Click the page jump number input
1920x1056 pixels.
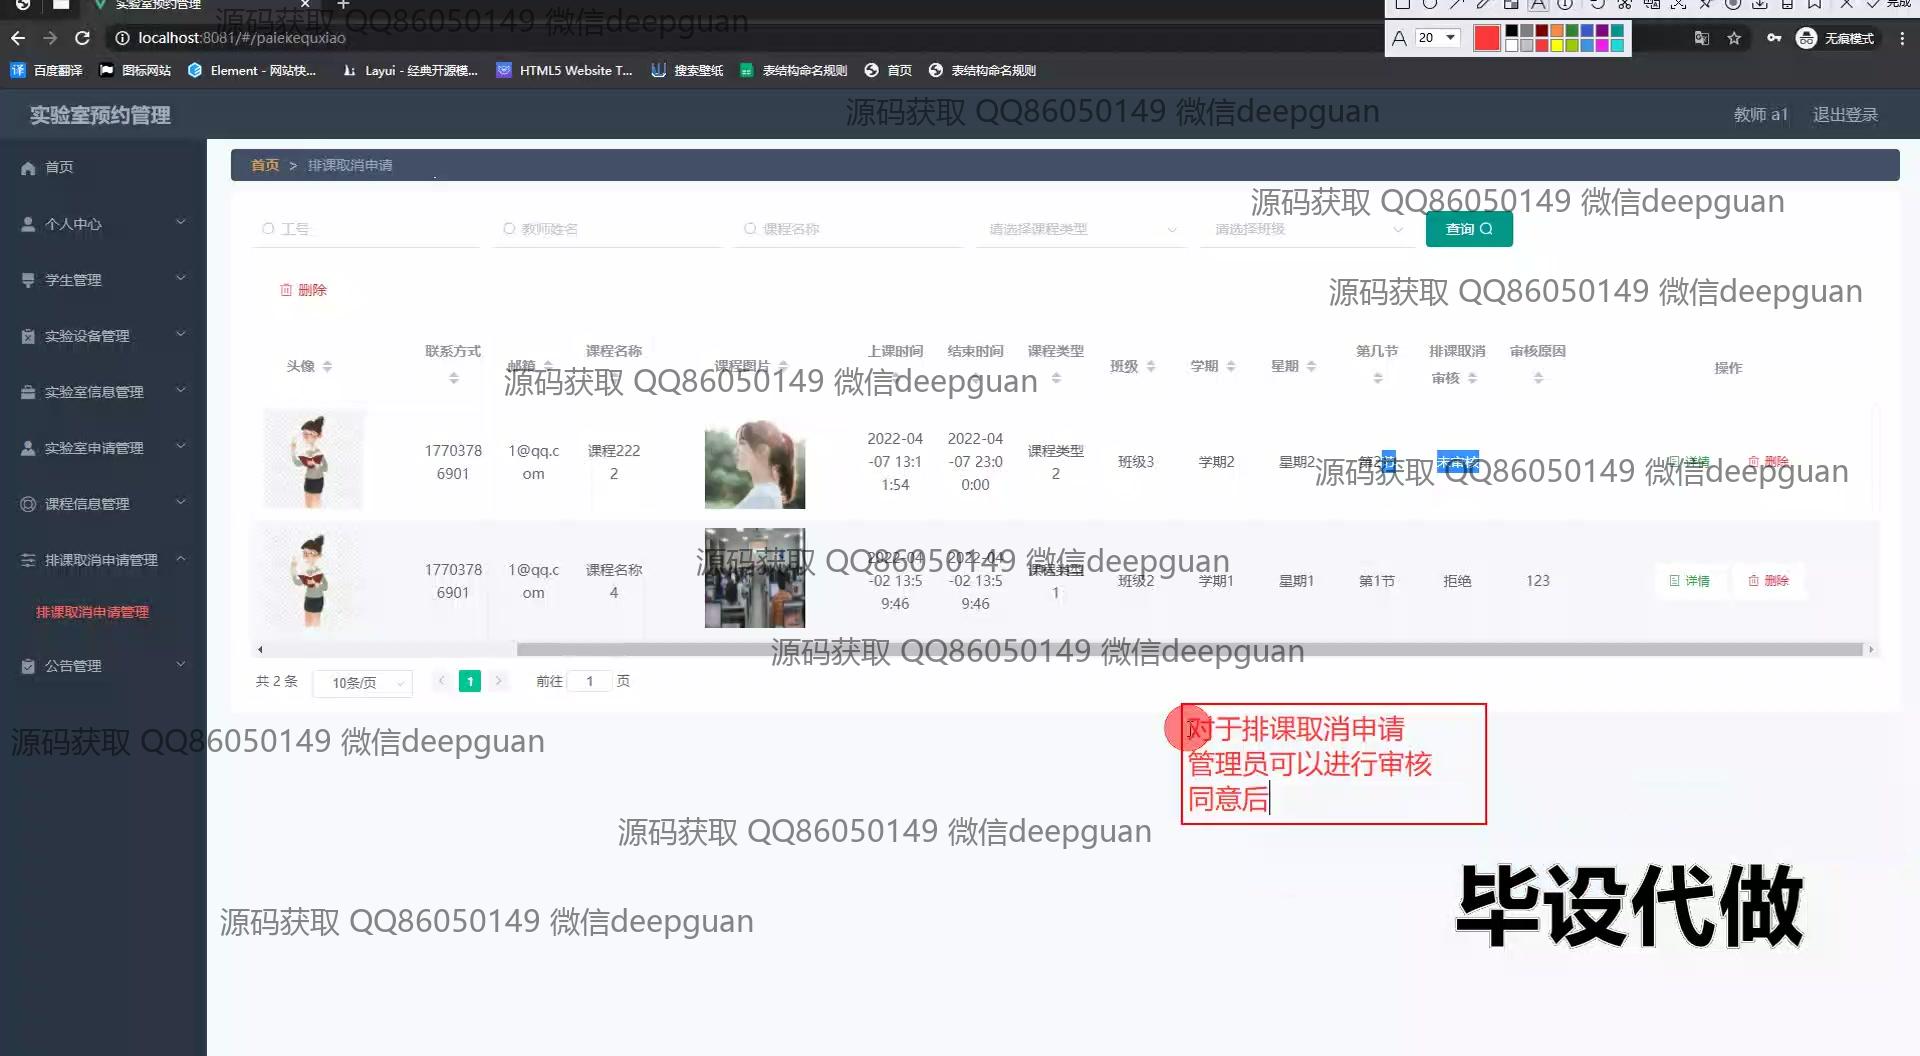[x=590, y=681]
